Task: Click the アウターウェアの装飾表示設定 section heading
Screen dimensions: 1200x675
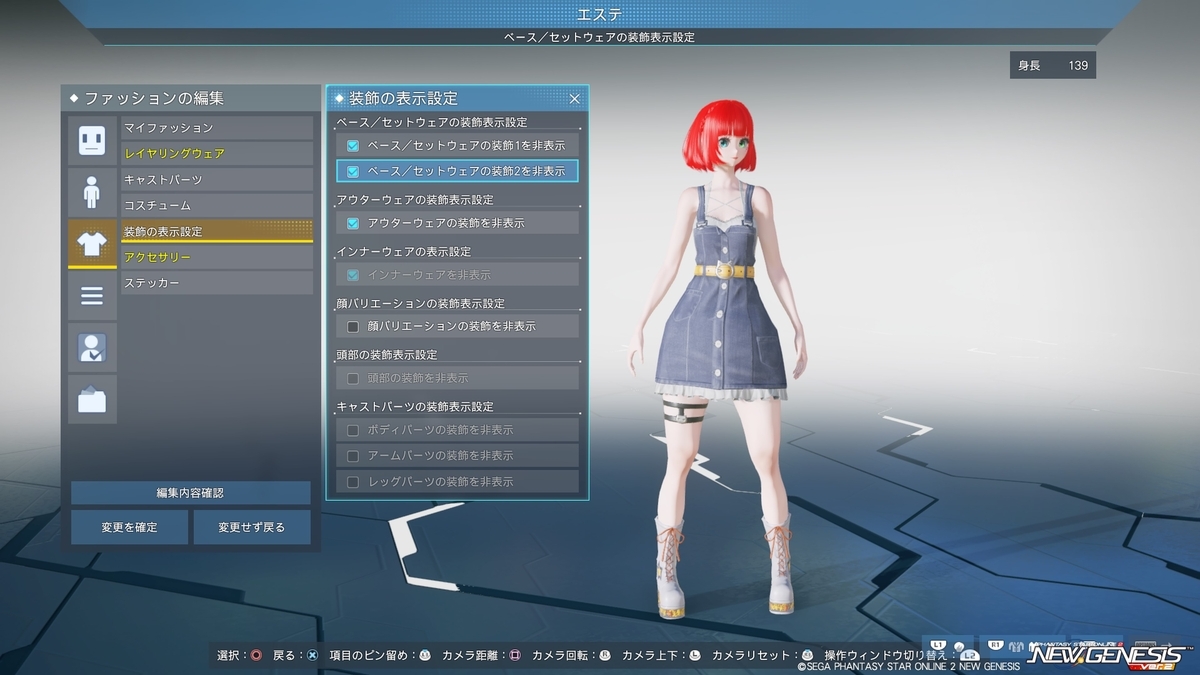Action: [415, 200]
